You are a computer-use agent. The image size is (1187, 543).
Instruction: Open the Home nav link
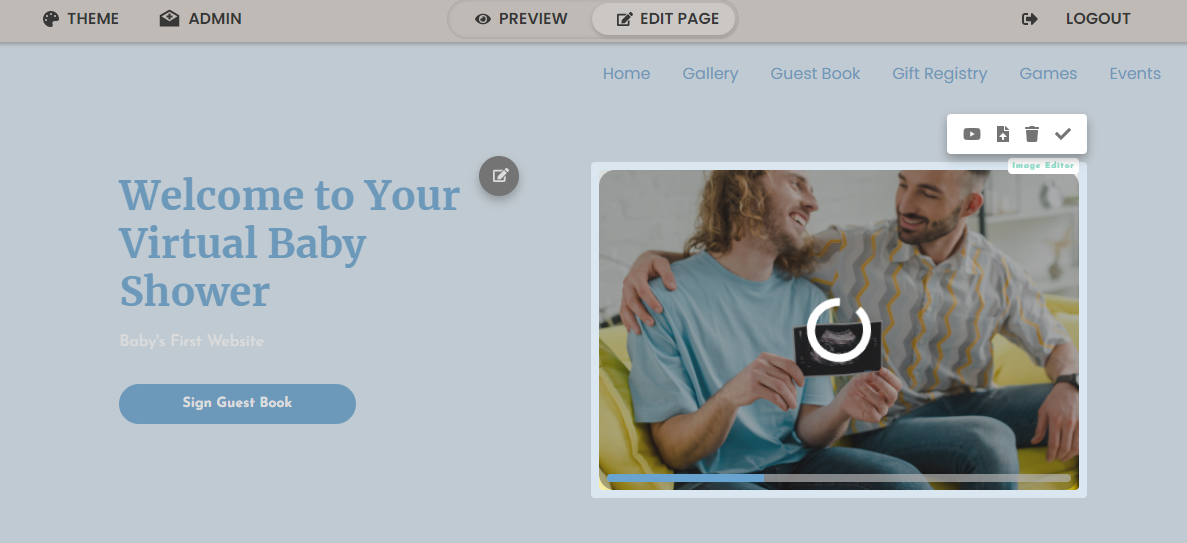tap(626, 73)
